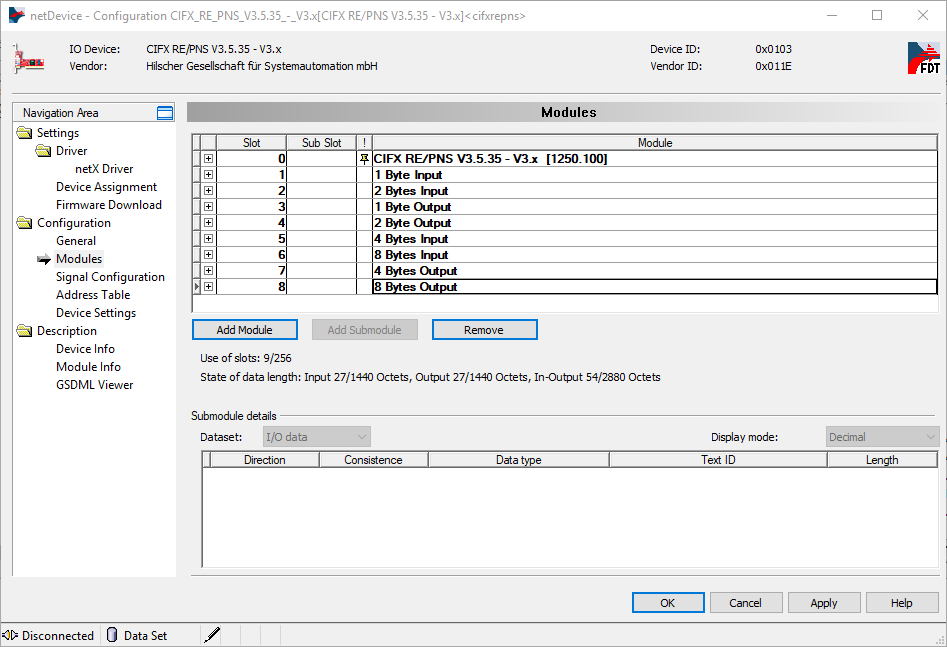947x647 pixels.
Task: Select GSDML Viewer in navigation tree
Action: click(x=94, y=385)
